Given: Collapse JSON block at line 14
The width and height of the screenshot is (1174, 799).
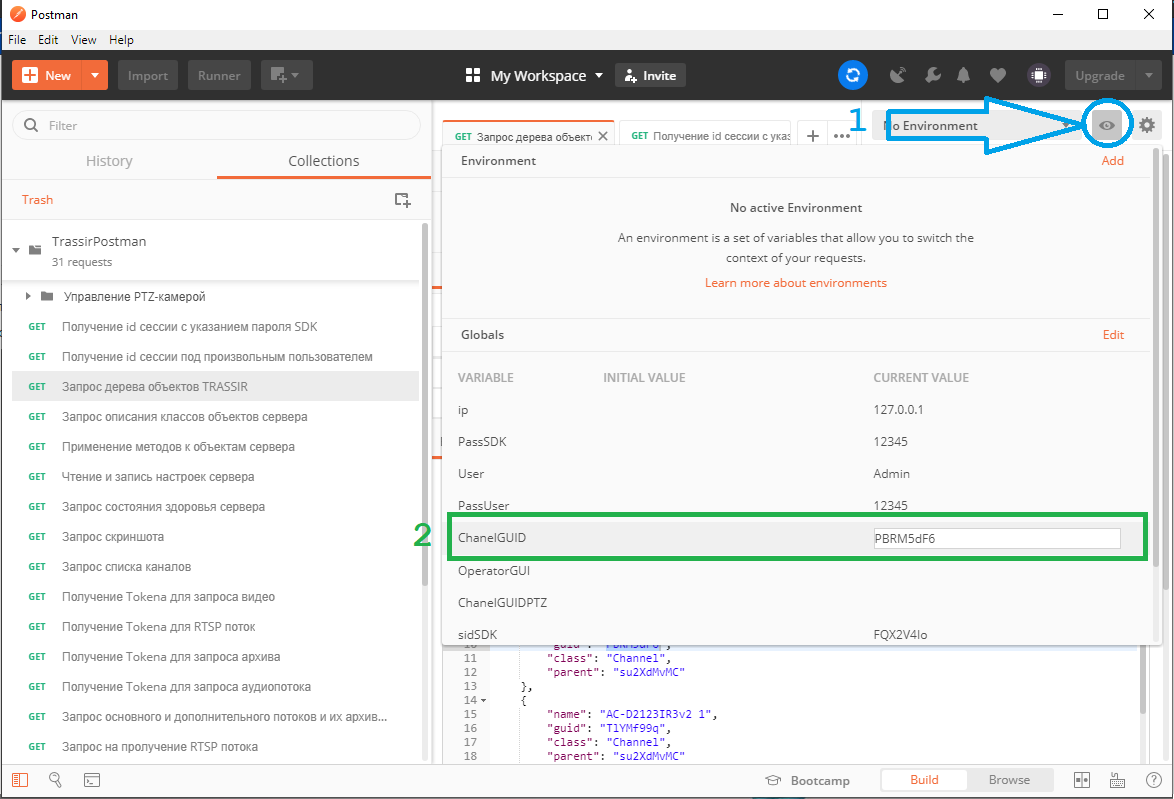Looking at the screenshot, I should pyautogui.click(x=483, y=700).
